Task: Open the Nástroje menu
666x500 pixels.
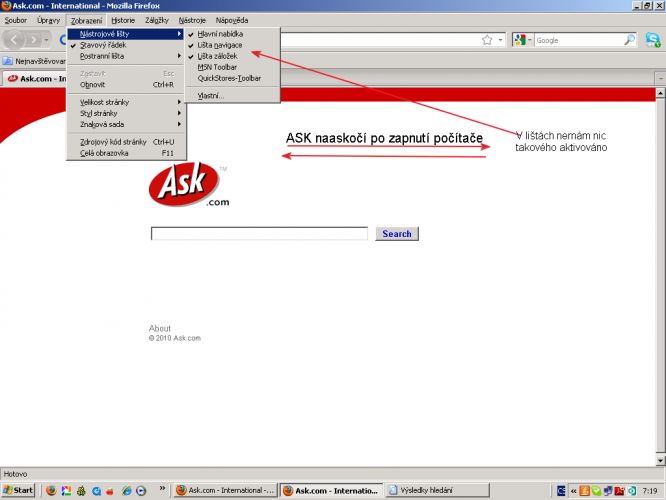Action: pyautogui.click(x=192, y=20)
